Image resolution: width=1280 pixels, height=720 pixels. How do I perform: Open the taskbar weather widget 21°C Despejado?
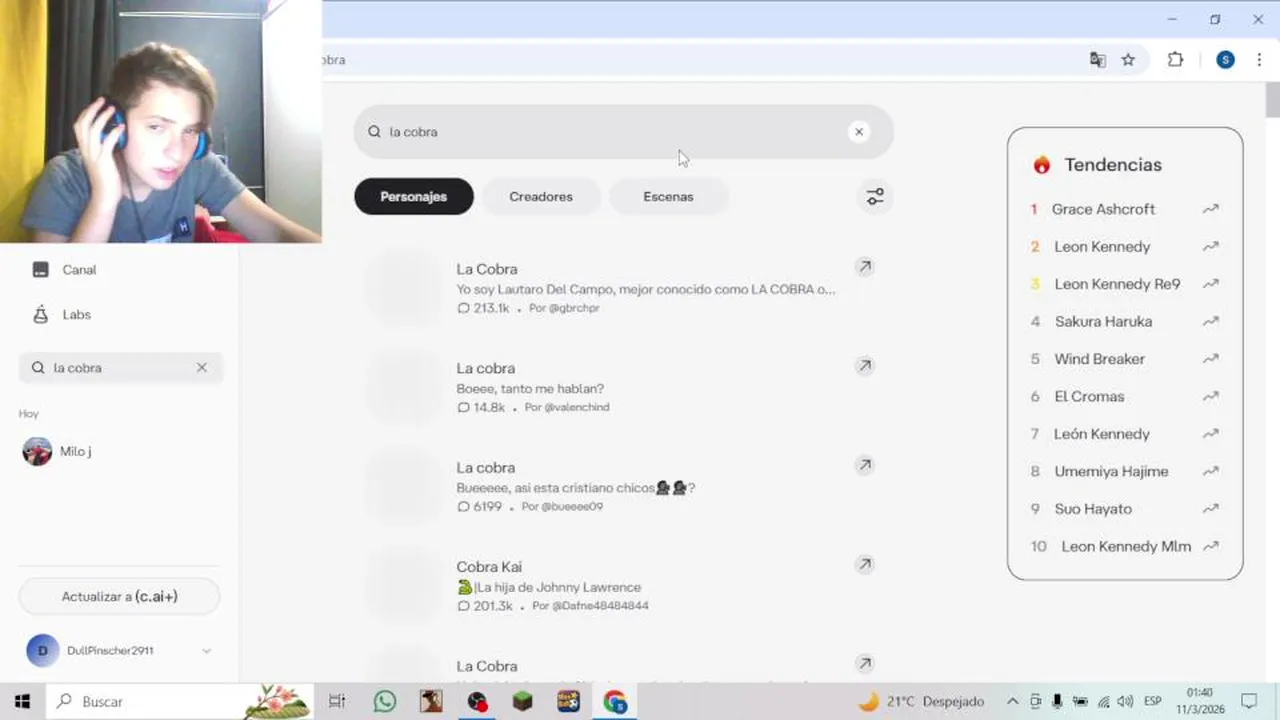tap(921, 702)
